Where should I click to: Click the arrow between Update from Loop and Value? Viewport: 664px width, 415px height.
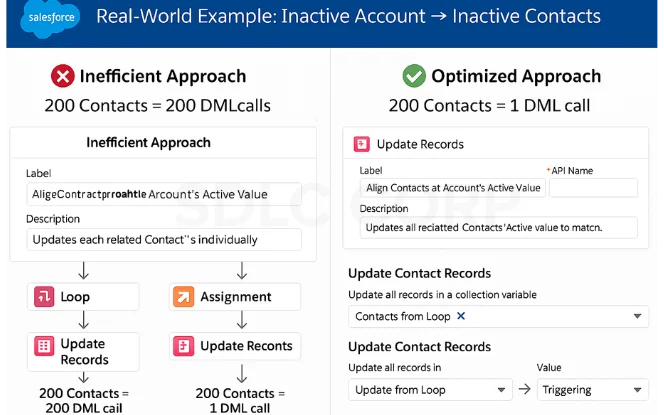click(x=525, y=389)
